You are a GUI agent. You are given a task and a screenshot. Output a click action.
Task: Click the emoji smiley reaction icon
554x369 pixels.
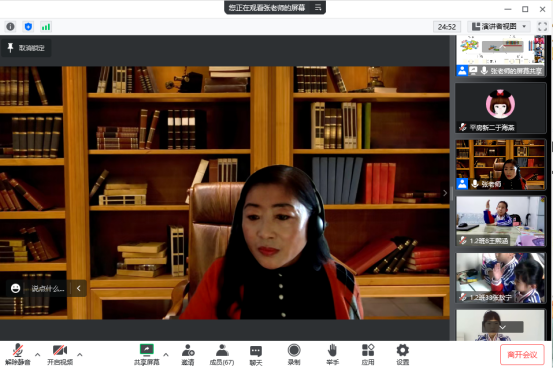coord(15,288)
